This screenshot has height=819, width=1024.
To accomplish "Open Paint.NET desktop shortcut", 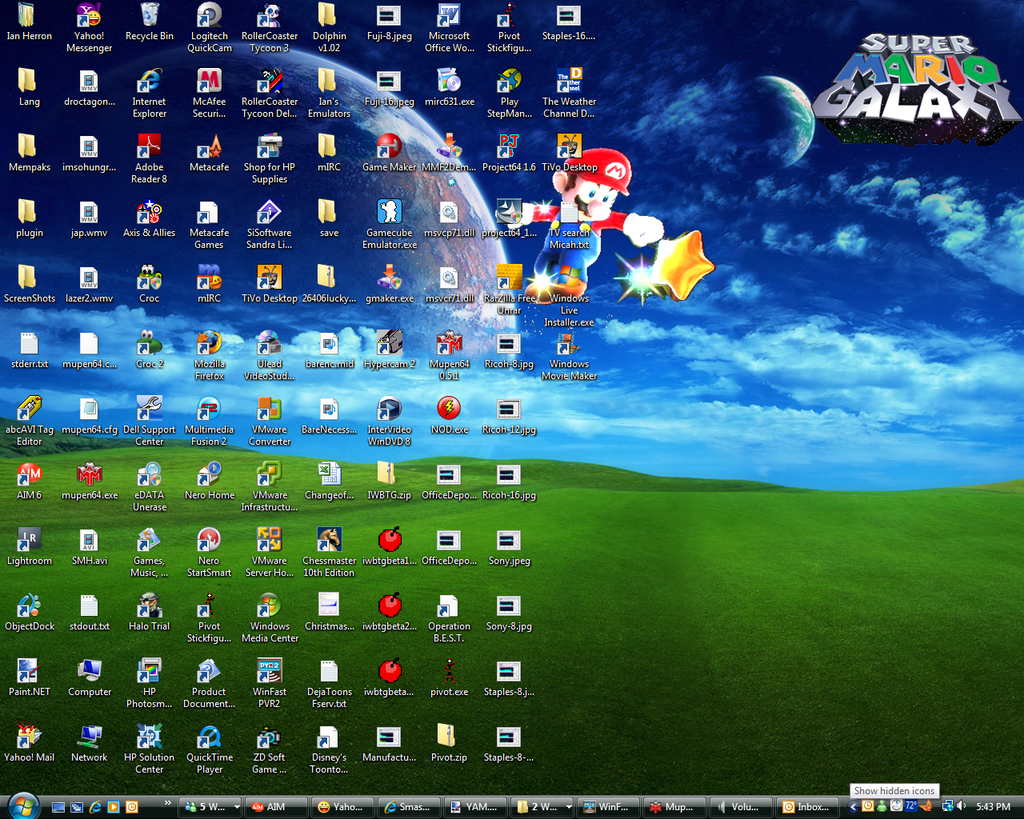I will (29, 679).
